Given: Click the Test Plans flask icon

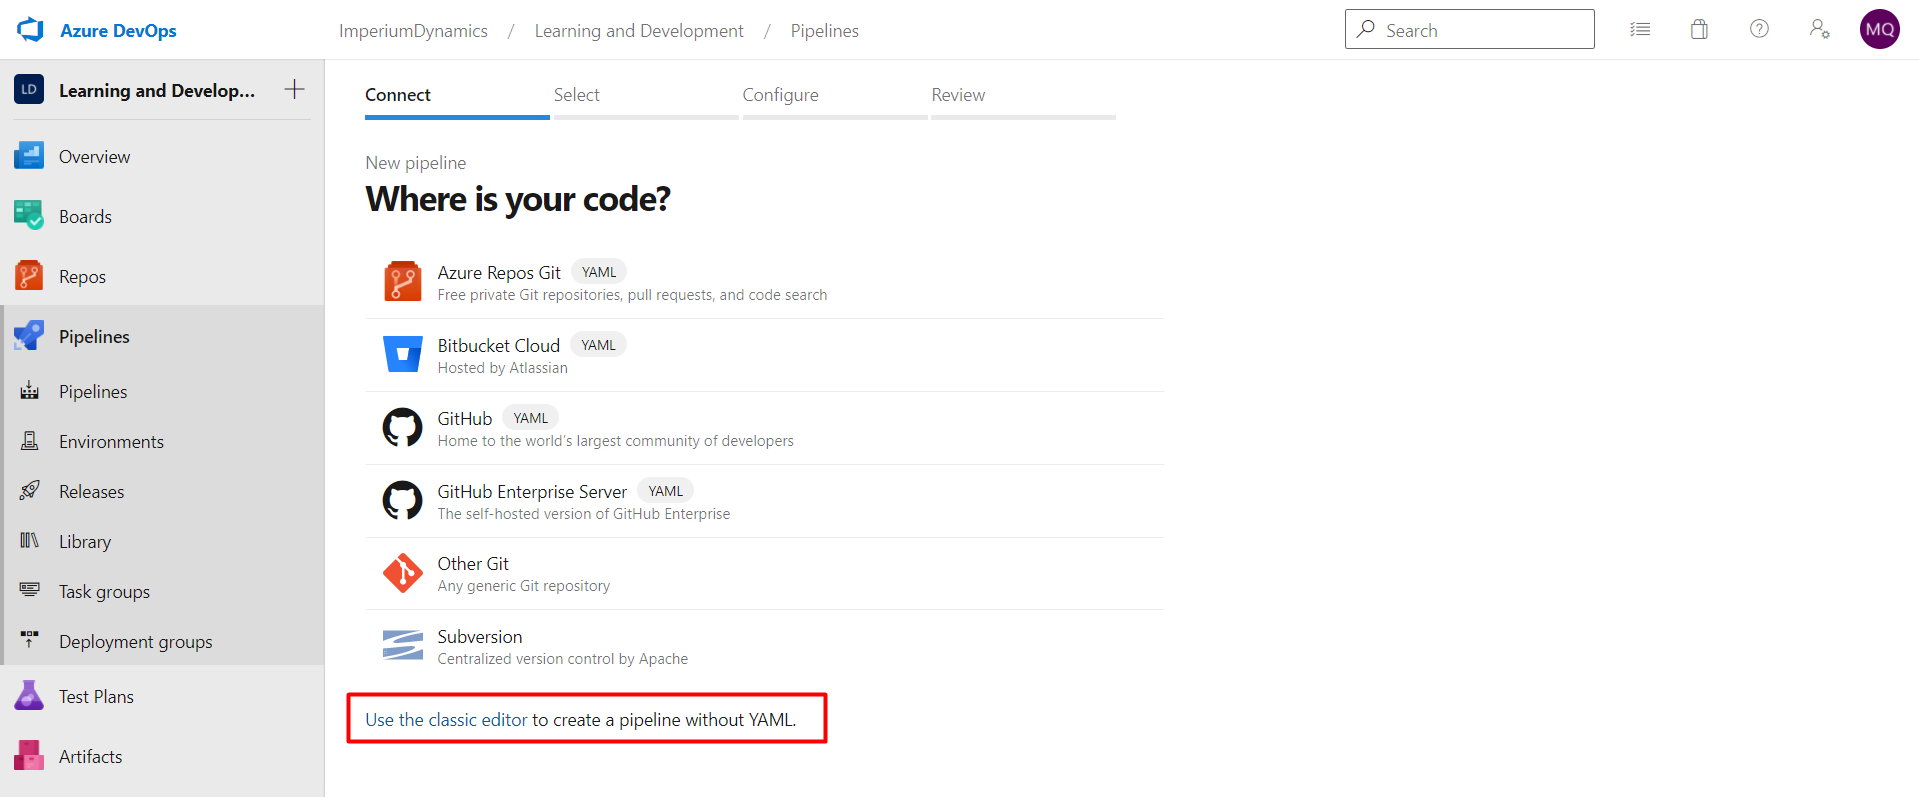Looking at the screenshot, I should click(x=29, y=696).
